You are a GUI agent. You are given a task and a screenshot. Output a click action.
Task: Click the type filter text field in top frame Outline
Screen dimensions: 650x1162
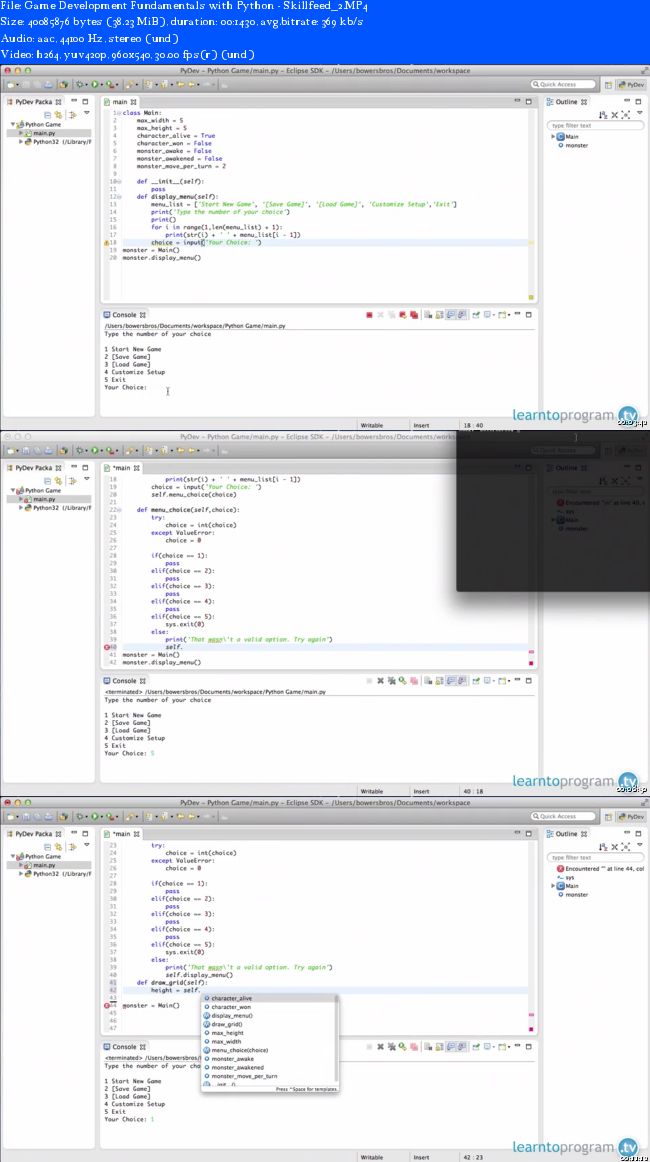596,125
